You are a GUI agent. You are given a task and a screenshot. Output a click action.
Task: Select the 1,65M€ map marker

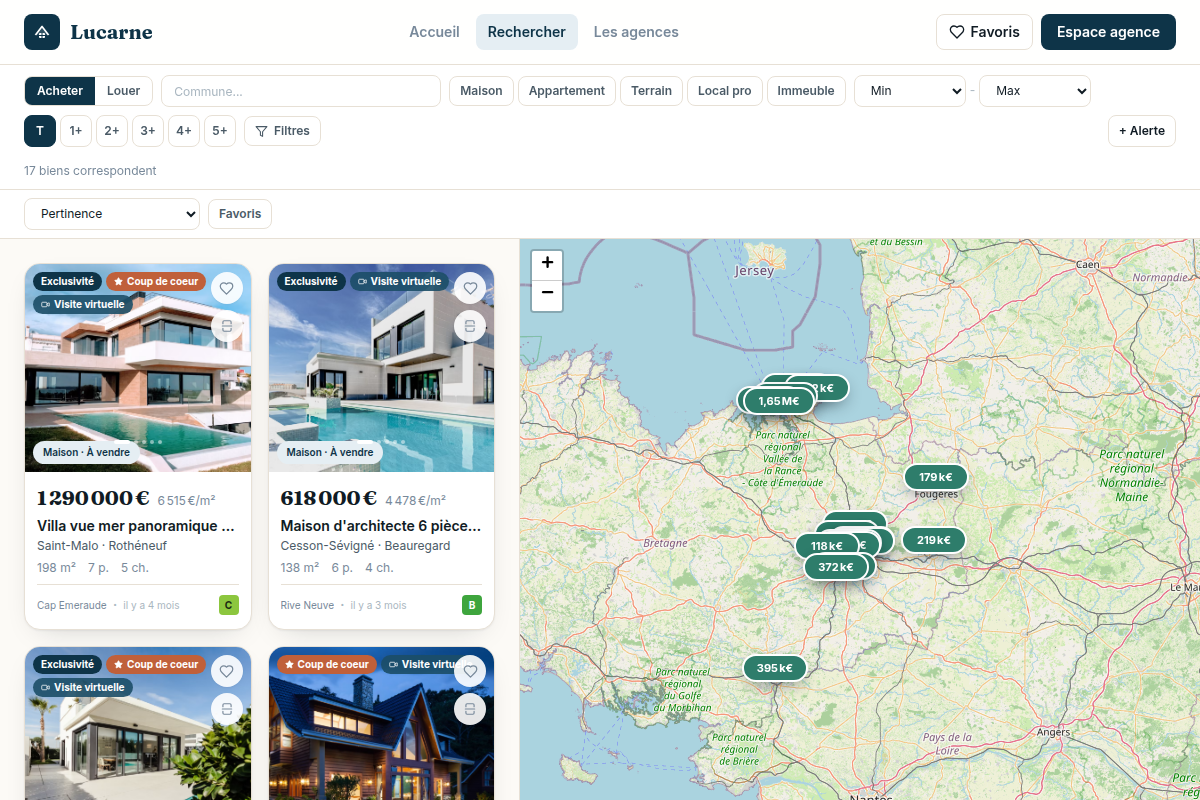pyautogui.click(x=778, y=401)
